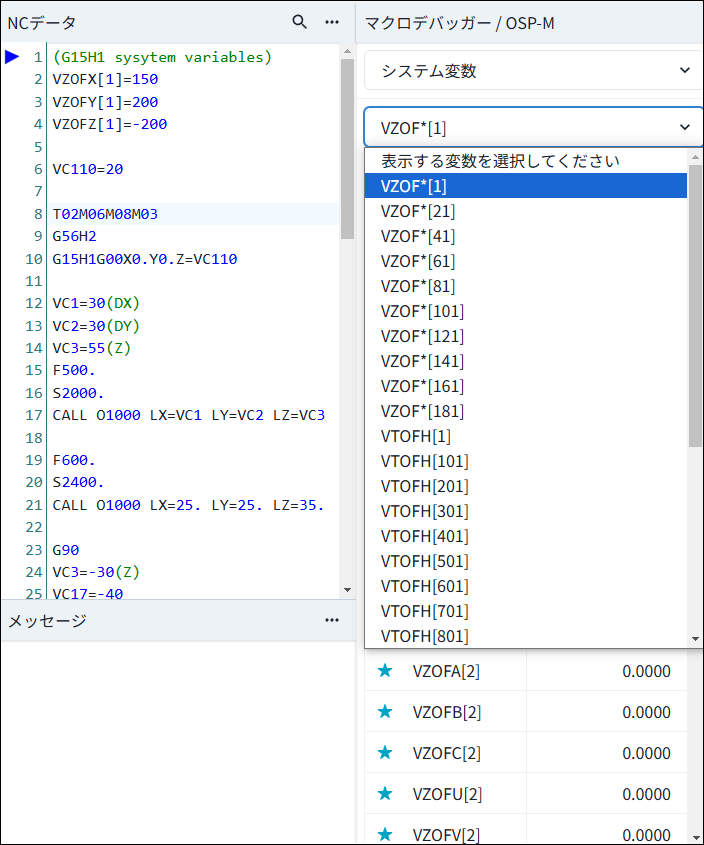Open the システム変数 dropdown
This screenshot has height=845, width=704.
coord(533,71)
